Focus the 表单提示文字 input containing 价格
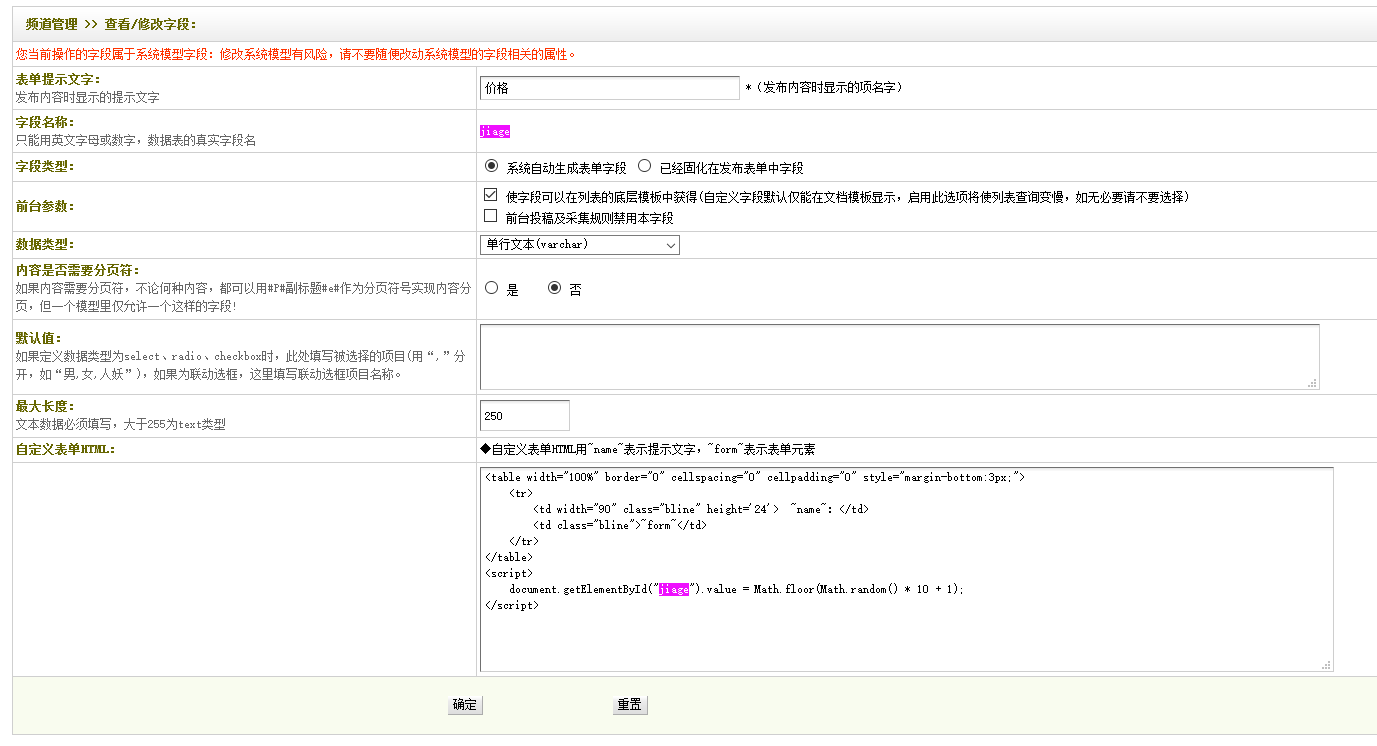Screen dimensions: 1377x746 (x=610, y=88)
